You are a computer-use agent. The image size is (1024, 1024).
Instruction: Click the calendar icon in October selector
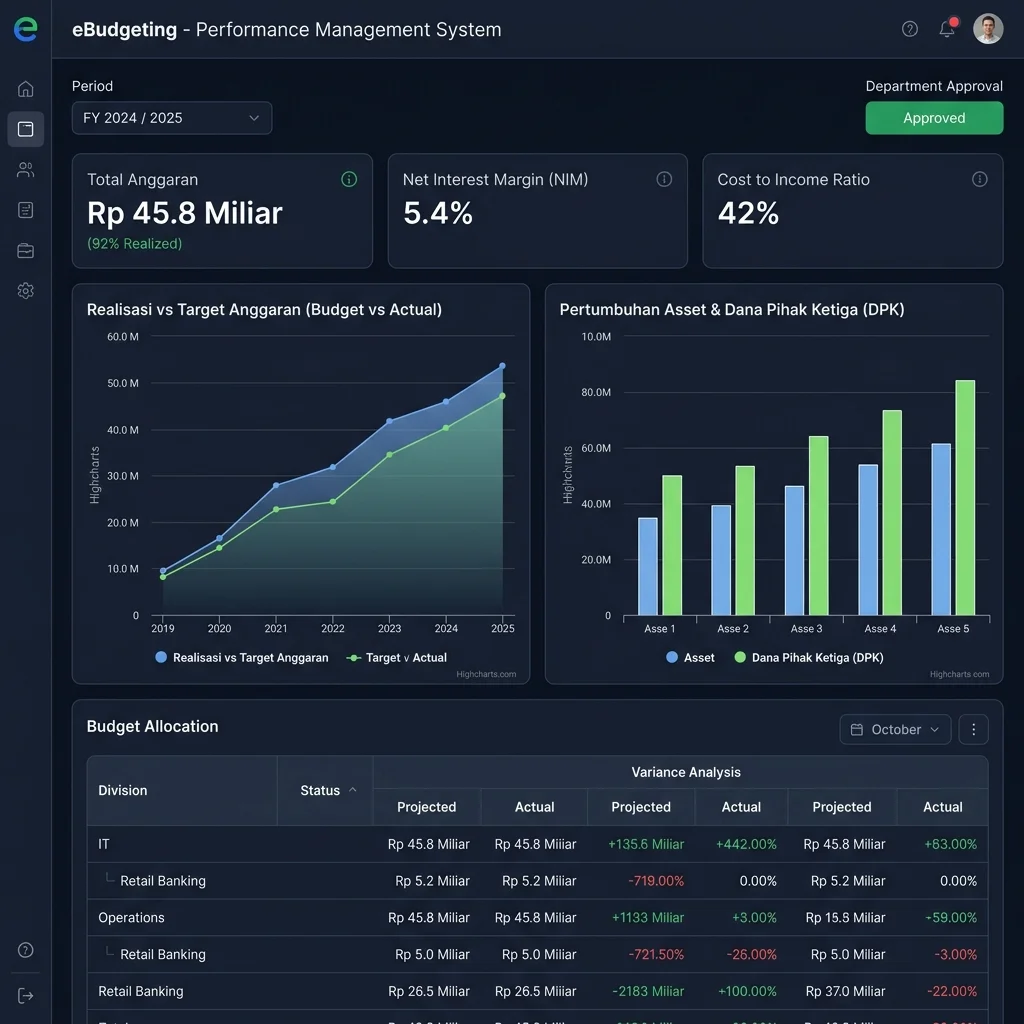click(857, 729)
